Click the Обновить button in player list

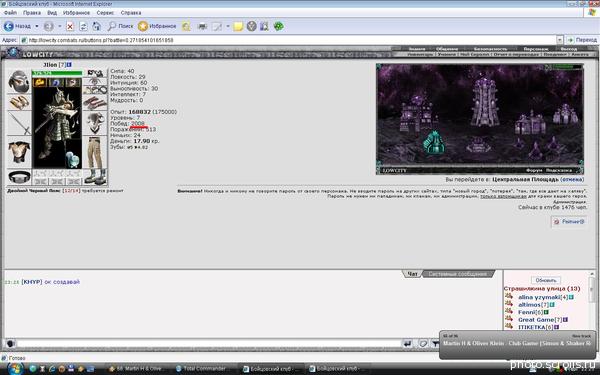[546, 280]
